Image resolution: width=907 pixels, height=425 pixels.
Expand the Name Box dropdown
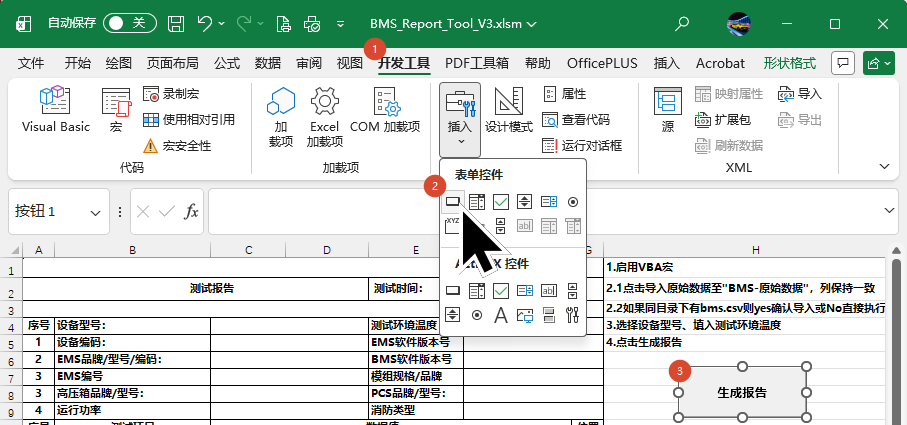coord(96,212)
